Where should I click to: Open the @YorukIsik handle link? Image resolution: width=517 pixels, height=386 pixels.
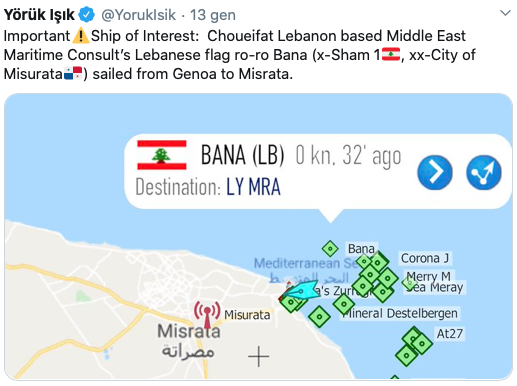[138, 15]
